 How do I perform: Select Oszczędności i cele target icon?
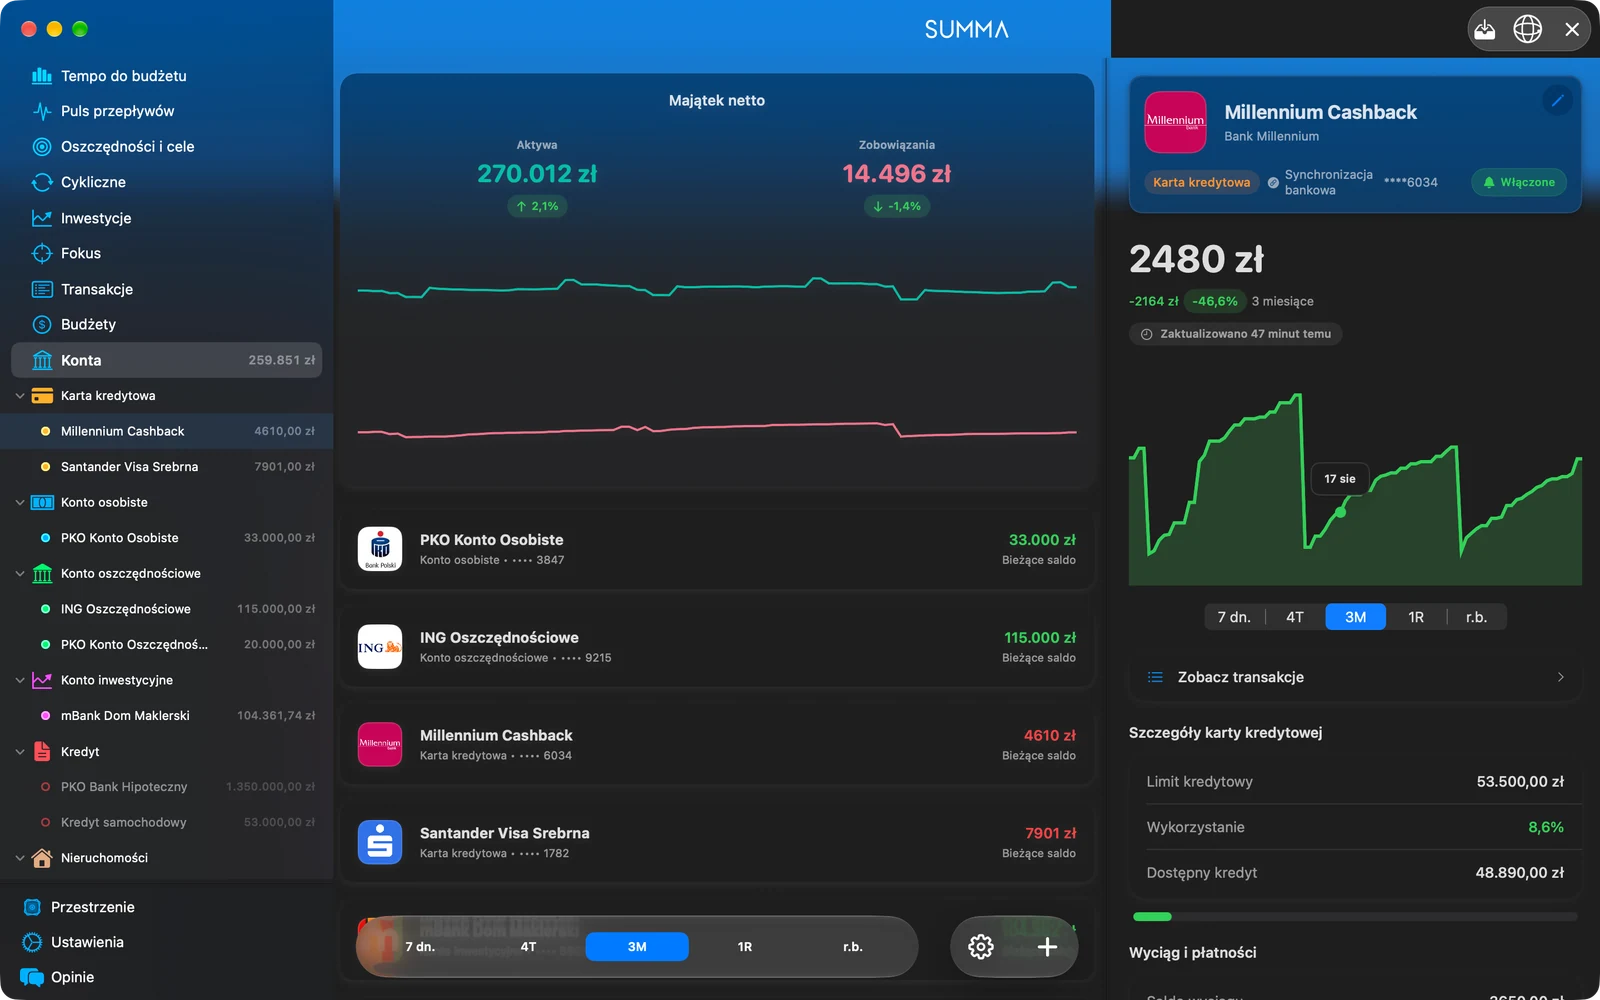(42, 147)
